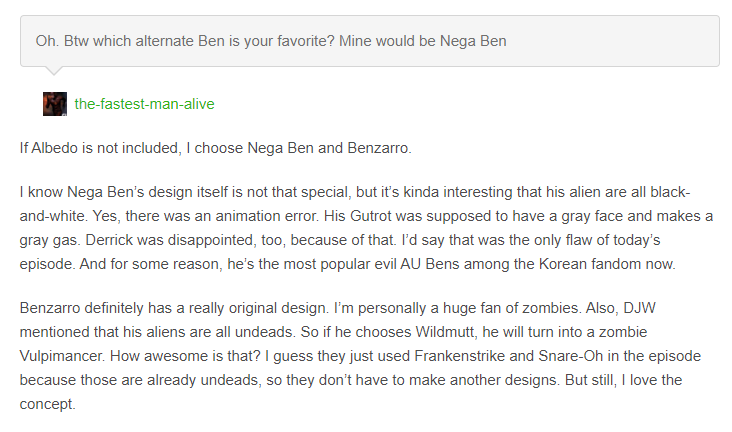Screen dimensions: 732x432
Task: Open the-fastest-man-alive profile link
Action: coord(144,104)
